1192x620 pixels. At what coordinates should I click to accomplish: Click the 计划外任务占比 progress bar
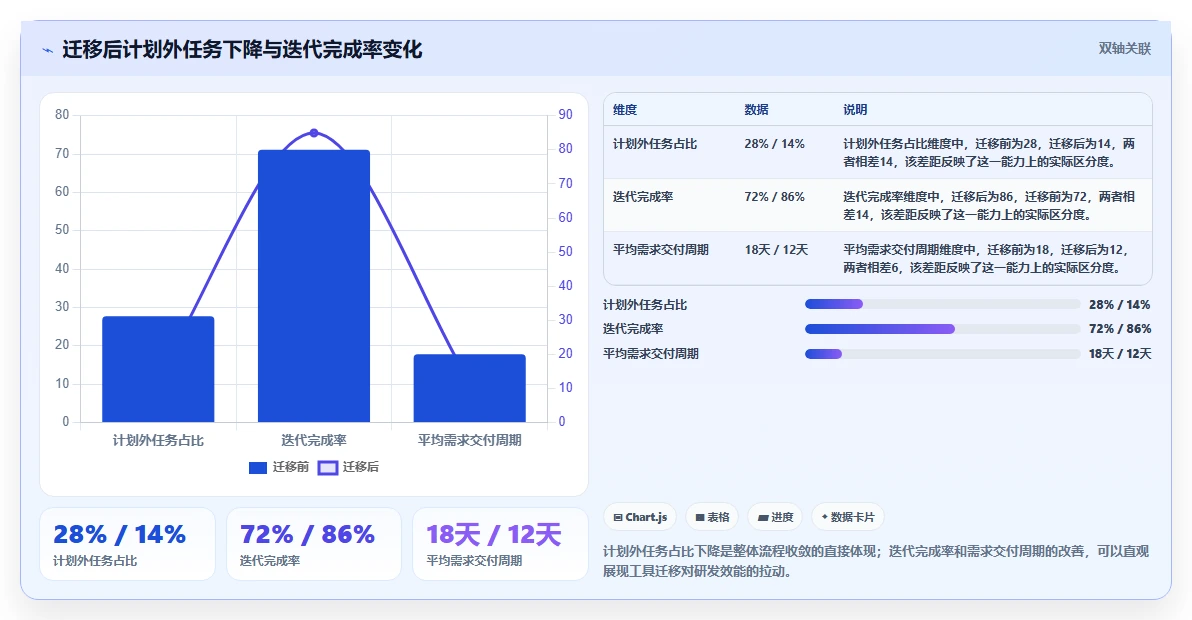coord(942,305)
